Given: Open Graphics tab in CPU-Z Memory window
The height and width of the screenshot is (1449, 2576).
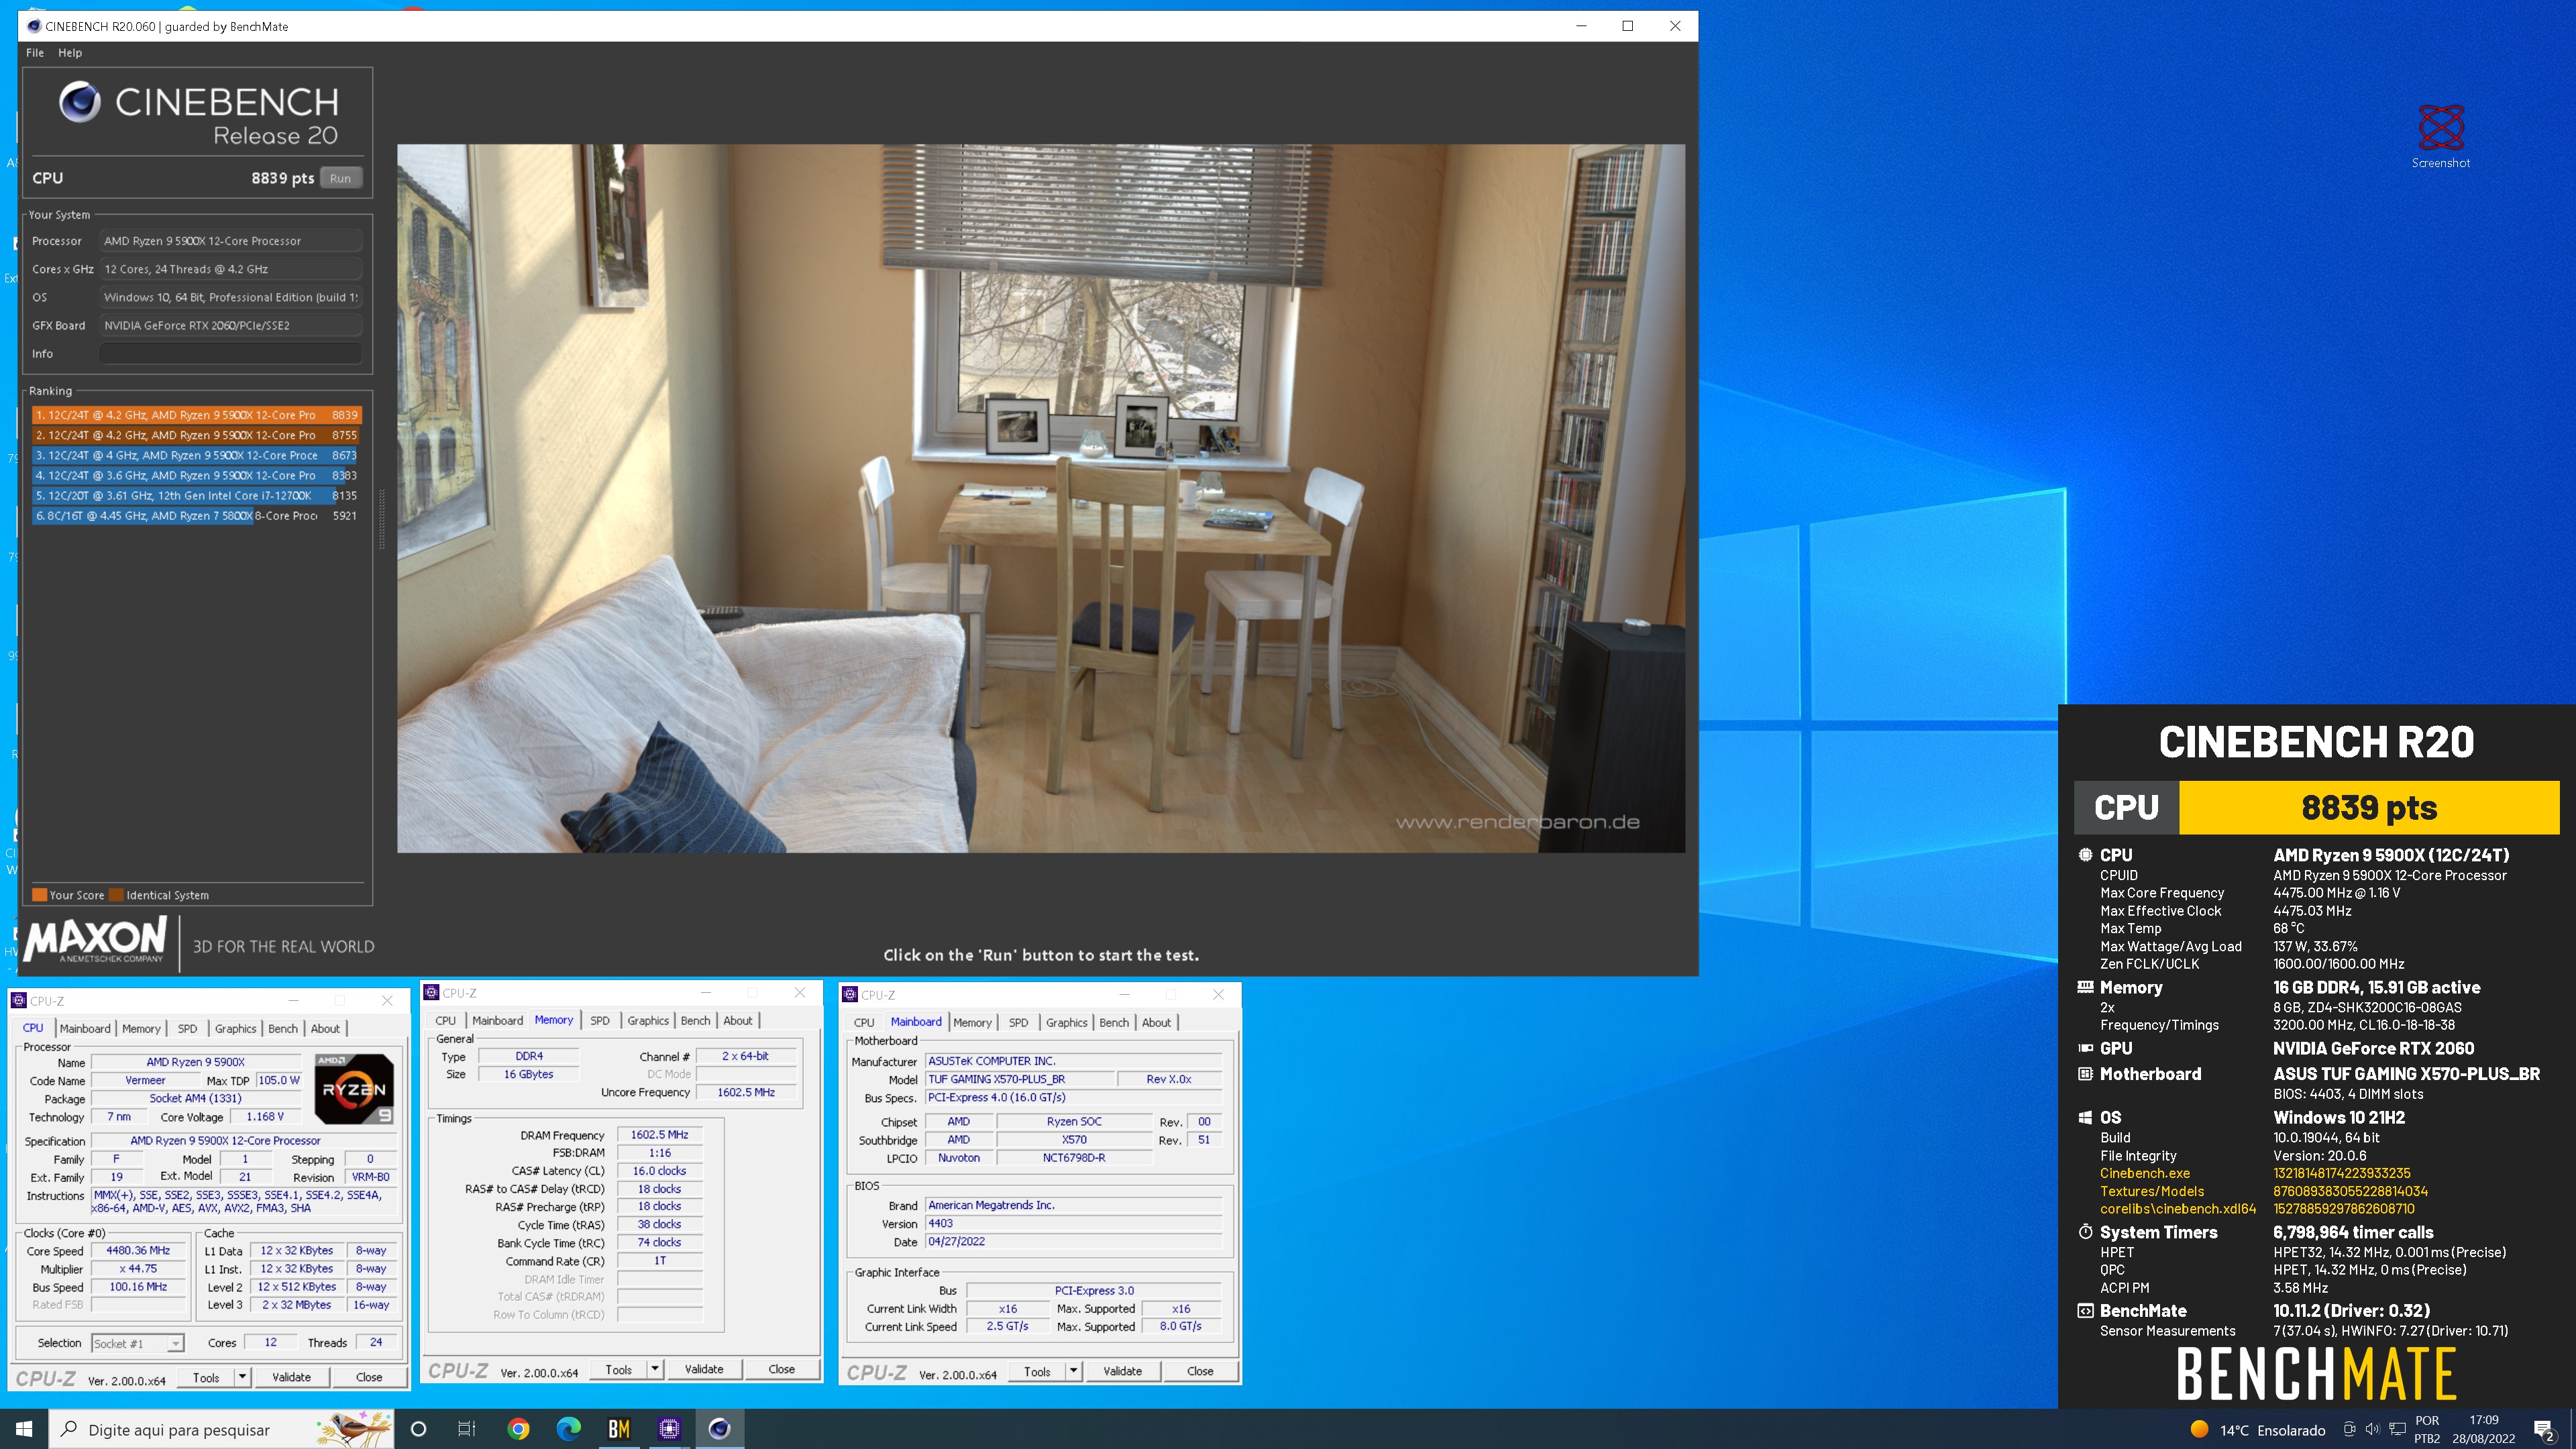Looking at the screenshot, I should tap(648, 1020).
